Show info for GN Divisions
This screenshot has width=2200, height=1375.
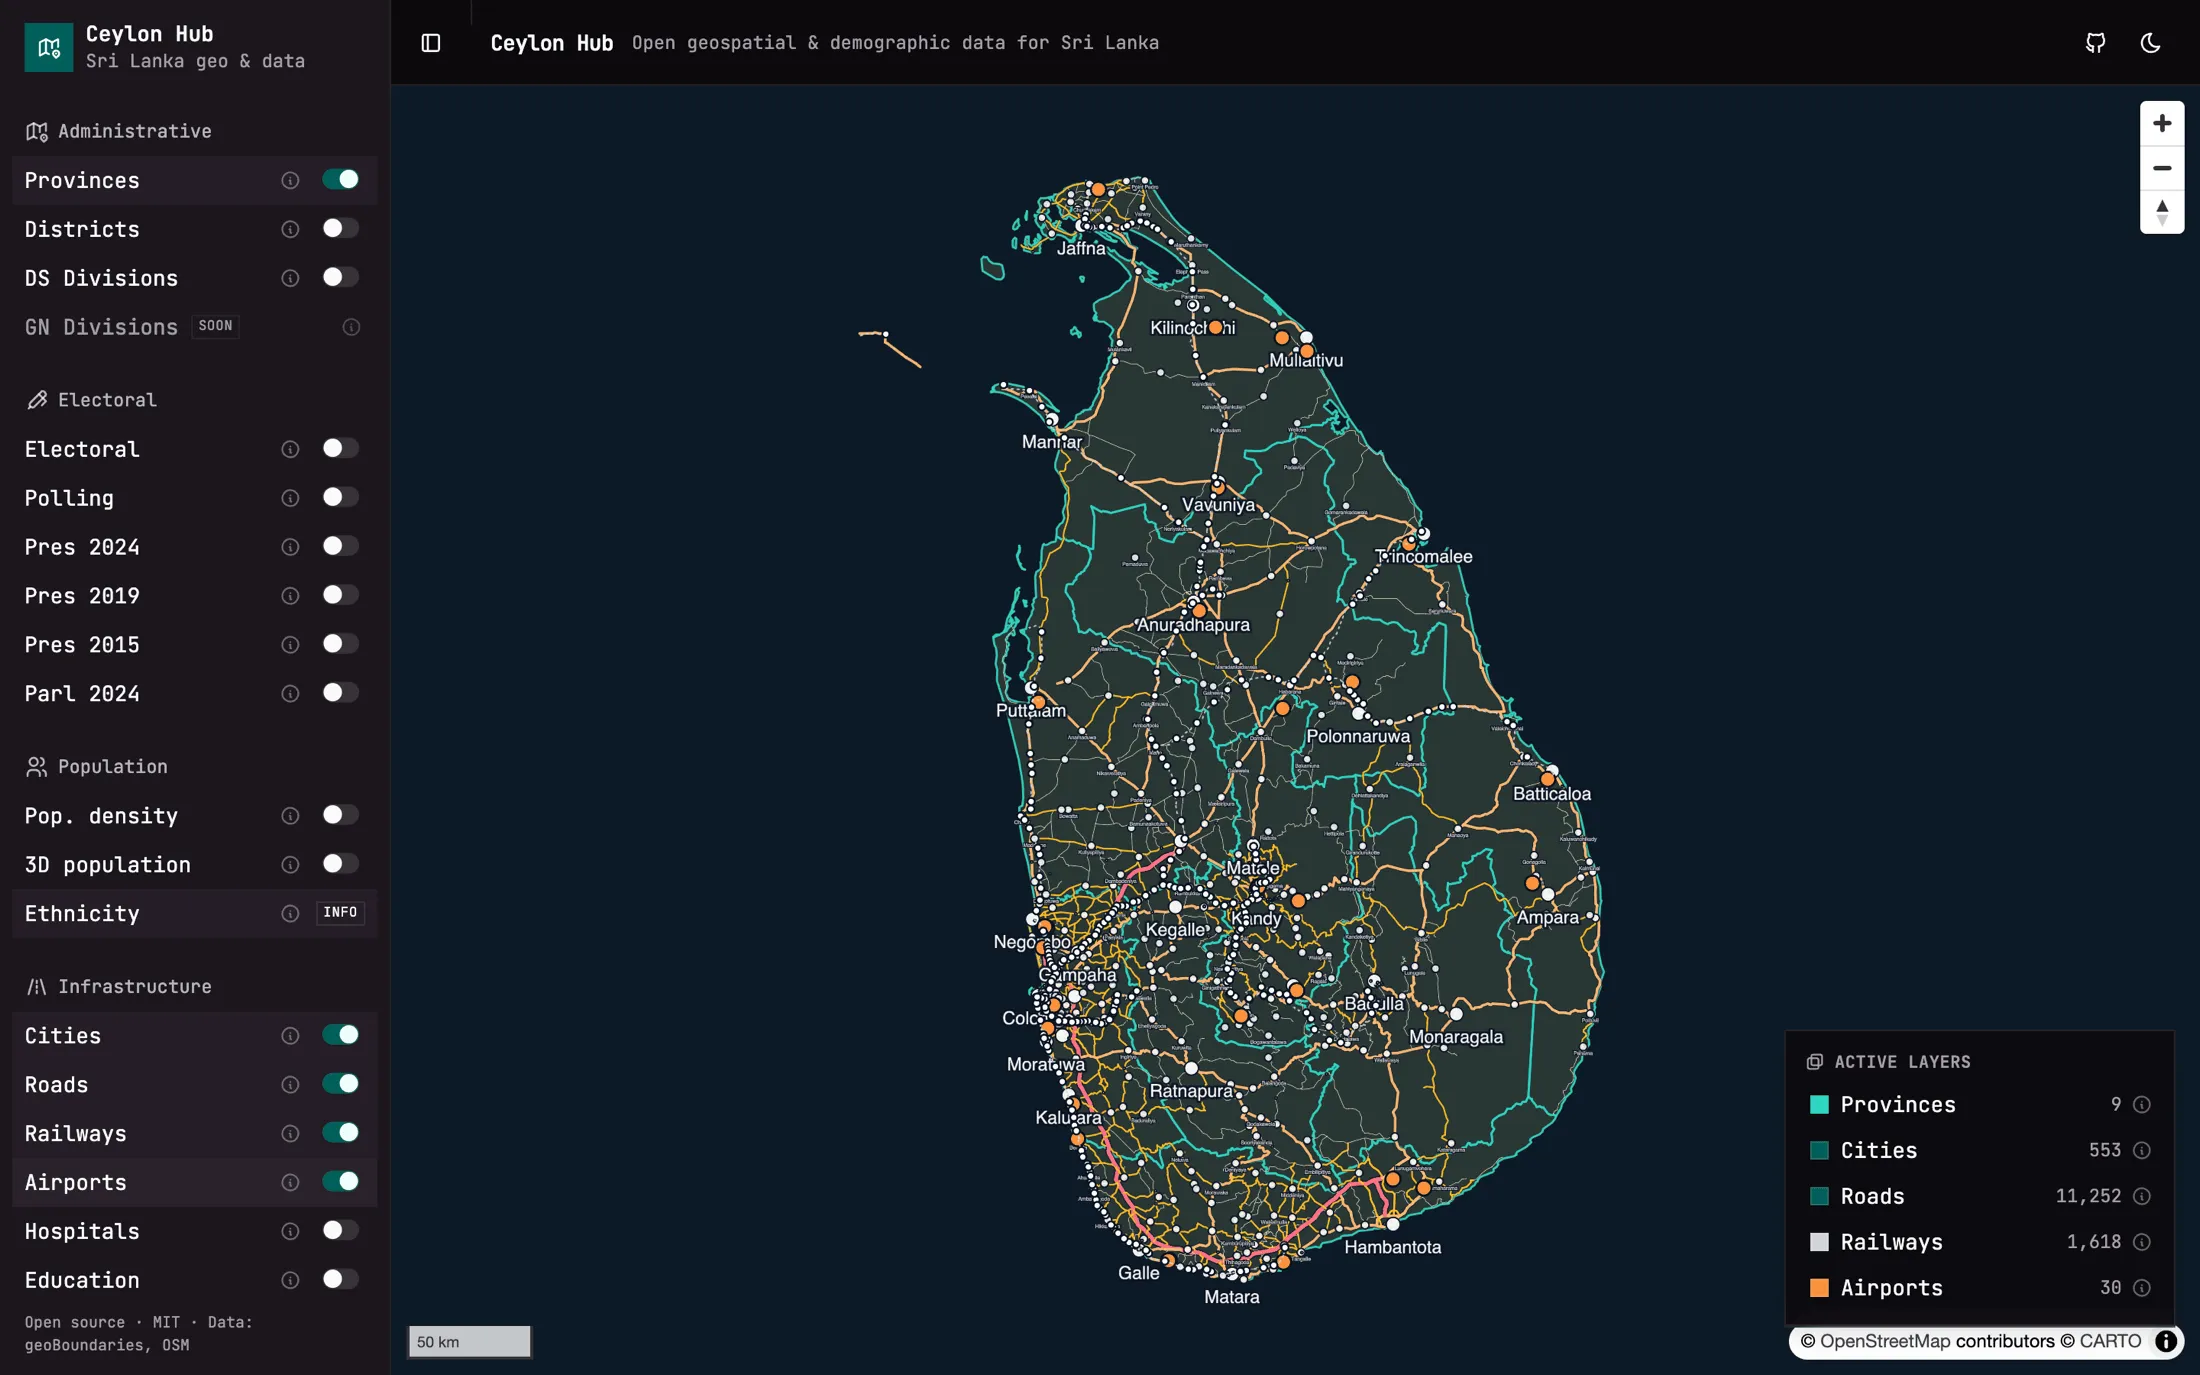pyautogui.click(x=351, y=327)
